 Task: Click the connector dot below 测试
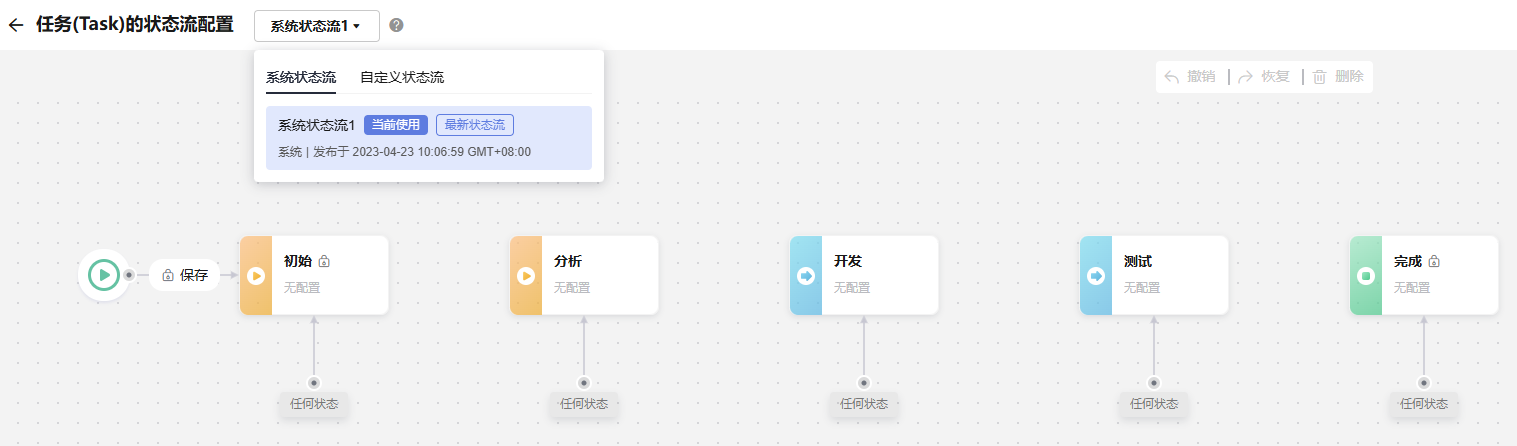click(x=1154, y=382)
